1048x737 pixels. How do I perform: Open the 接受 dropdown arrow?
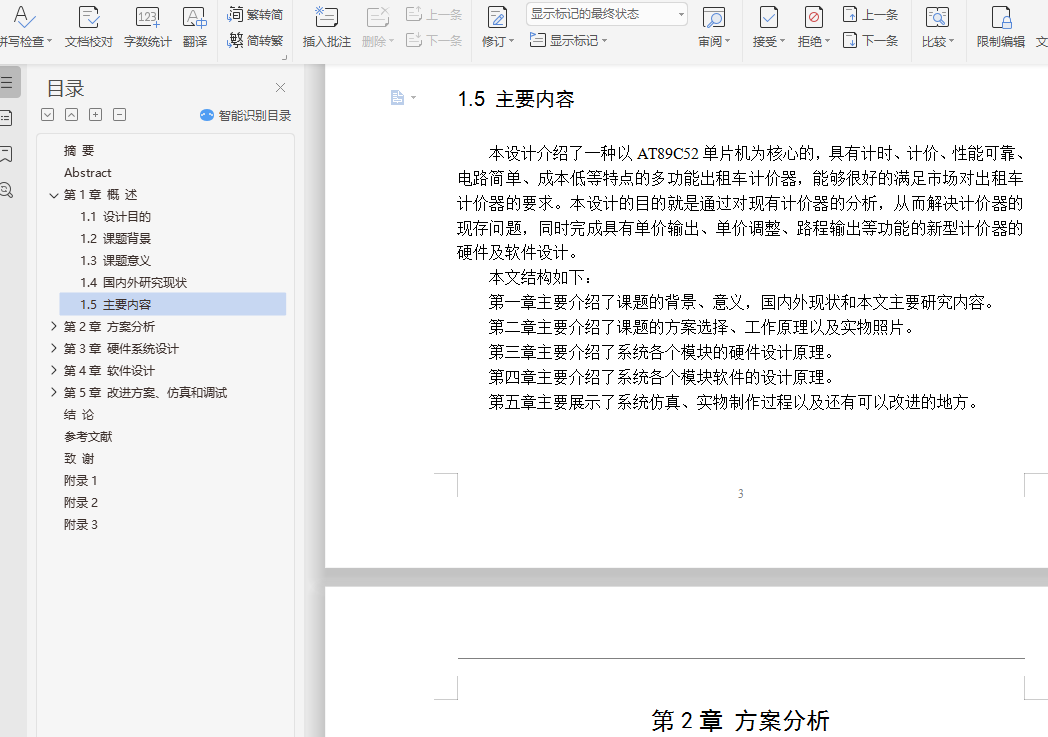pyautogui.click(x=783, y=41)
